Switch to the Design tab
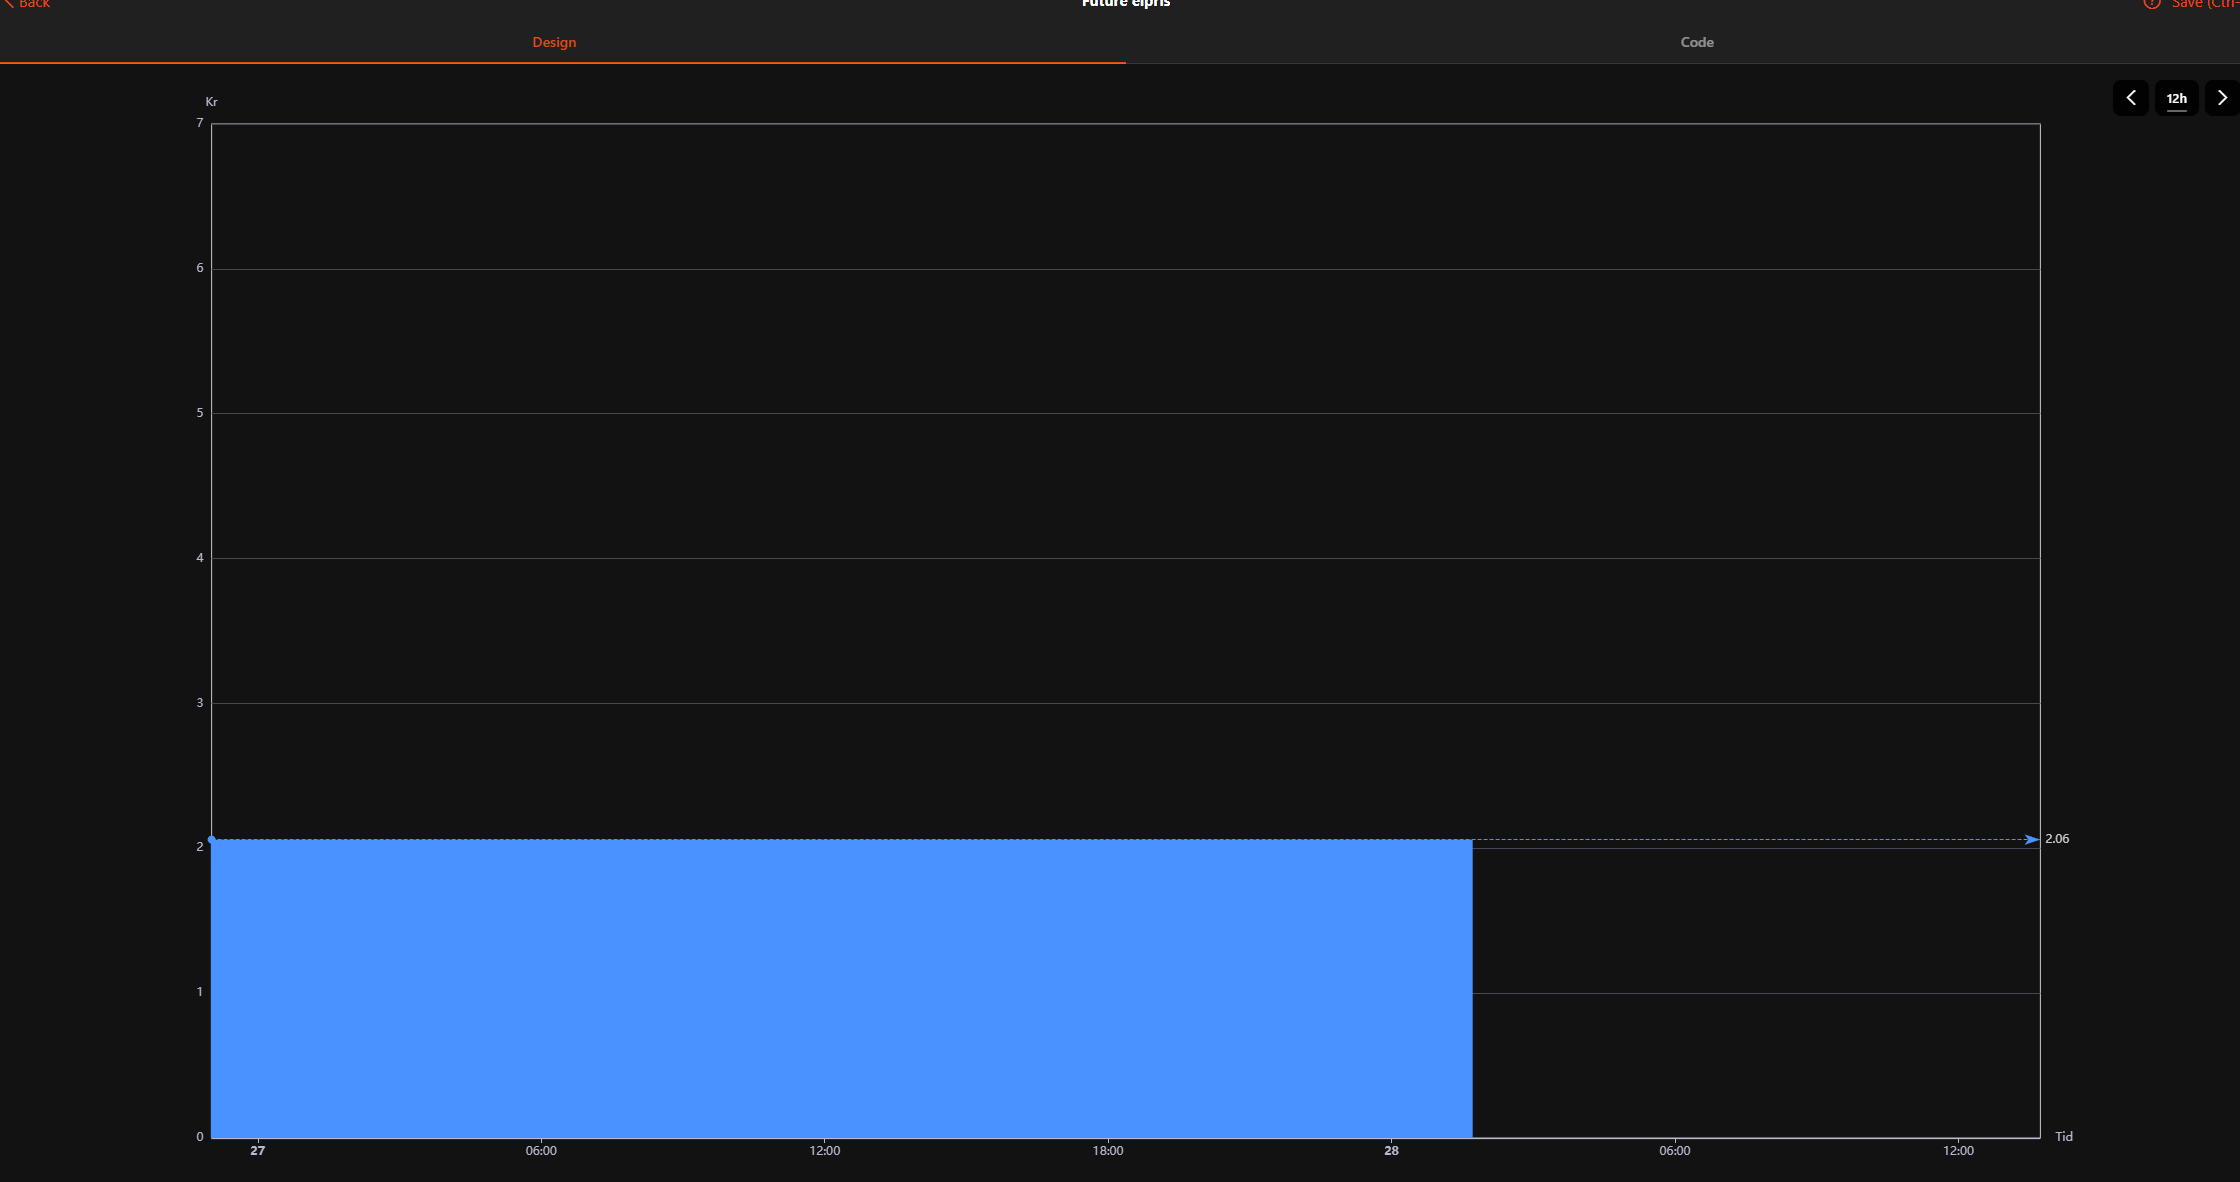 pyautogui.click(x=554, y=42)
